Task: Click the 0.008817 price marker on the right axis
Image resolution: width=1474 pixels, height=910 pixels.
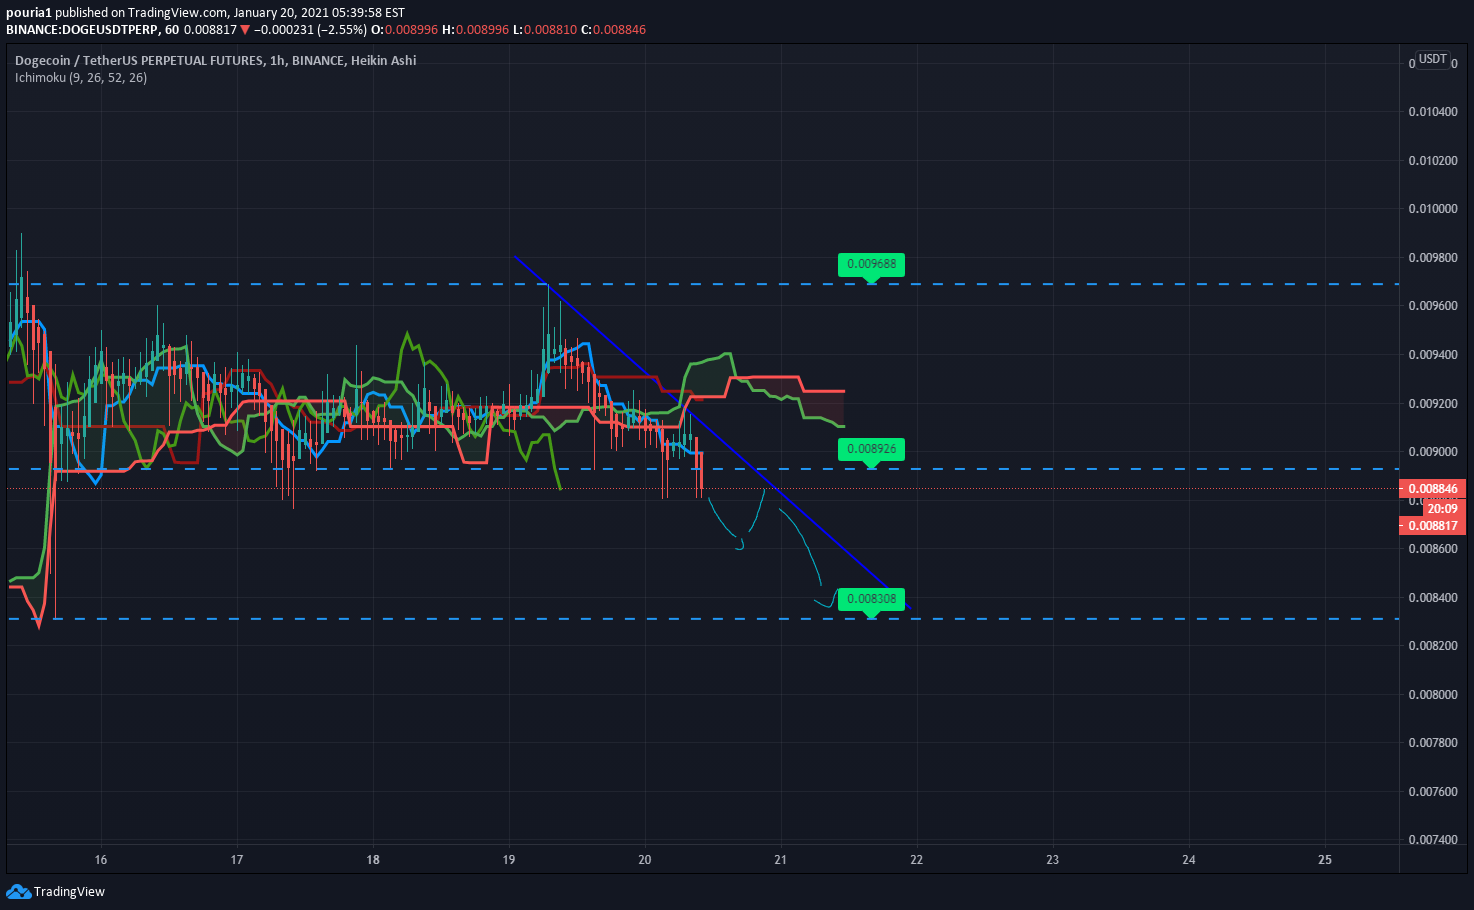Action: pos(1432,525)
